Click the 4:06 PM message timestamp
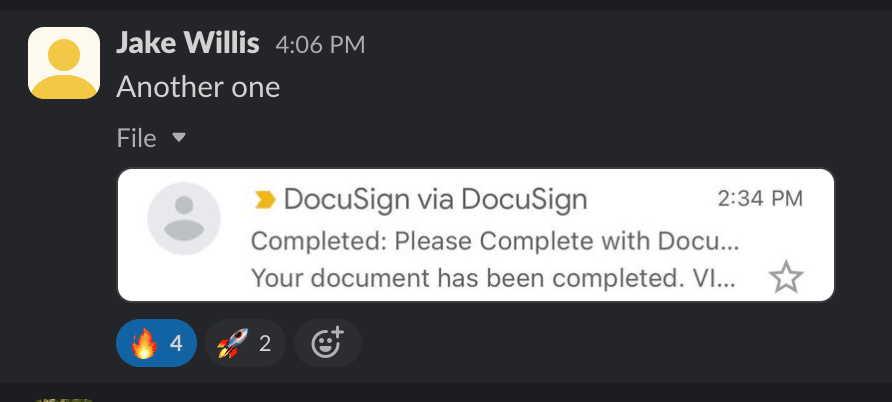 (320, 45)
